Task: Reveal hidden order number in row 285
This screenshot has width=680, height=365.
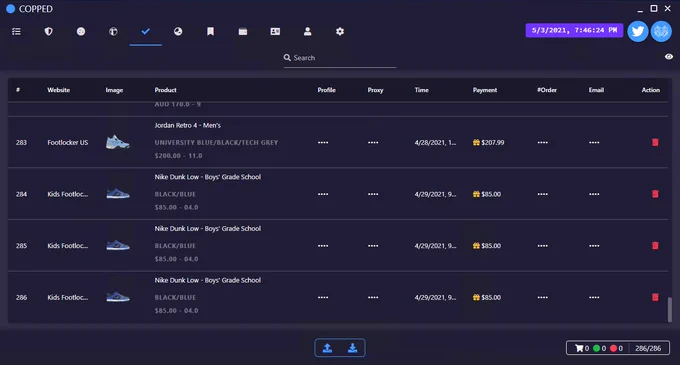Action: 543,245
